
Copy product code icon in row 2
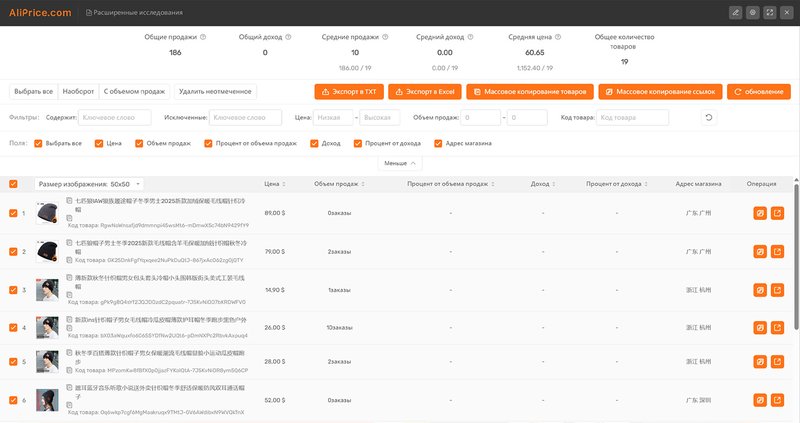[69, 260]
